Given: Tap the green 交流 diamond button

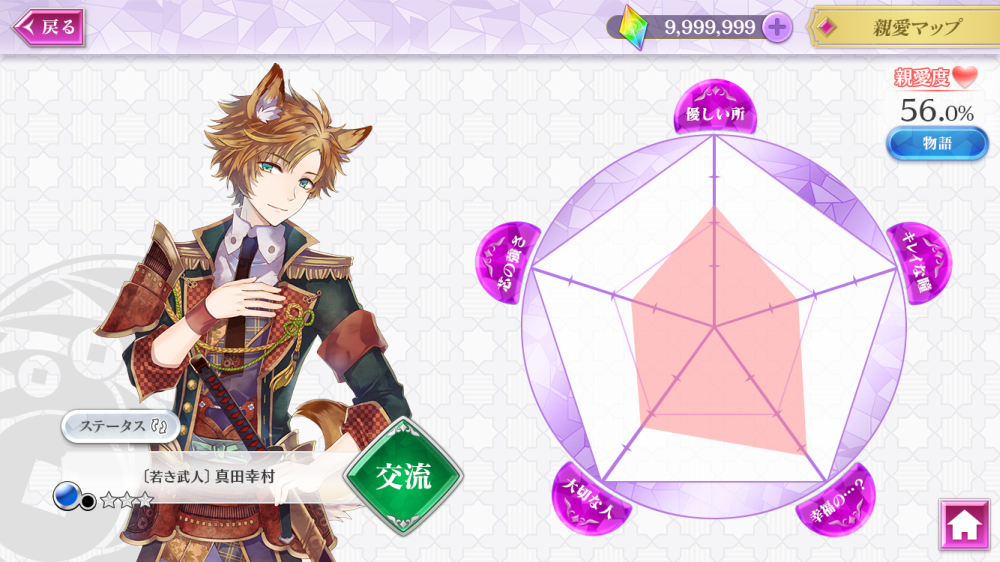Looking at the screenshot, I should (x=403, y=476).
